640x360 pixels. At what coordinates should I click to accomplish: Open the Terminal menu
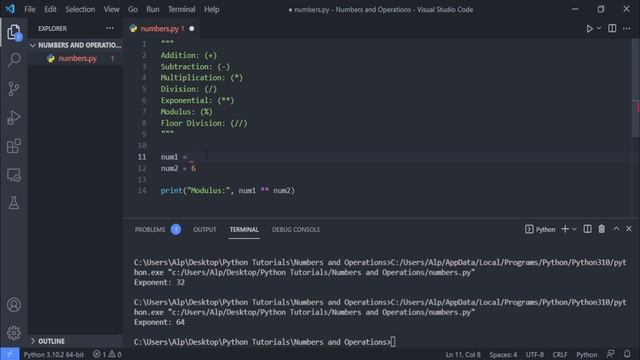click(182, 9)
